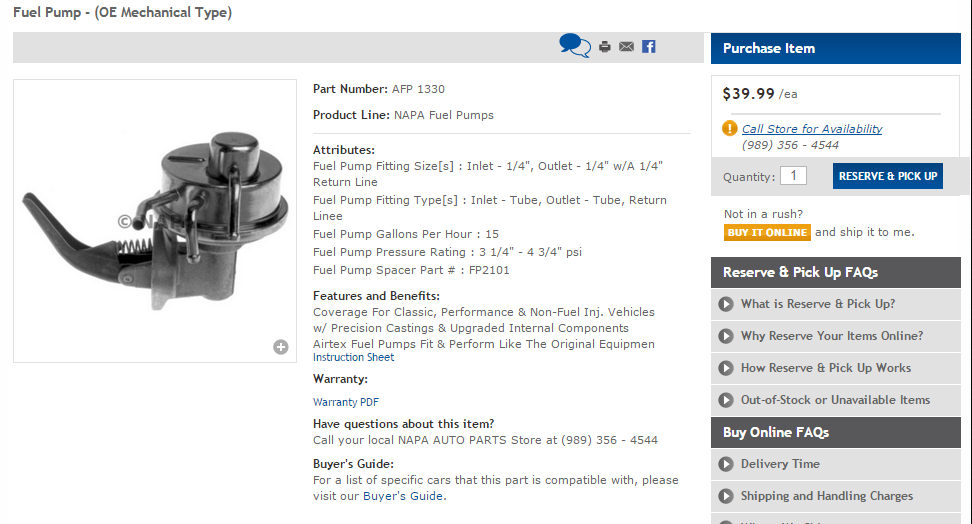Open the chat bubbles icon

575,46
